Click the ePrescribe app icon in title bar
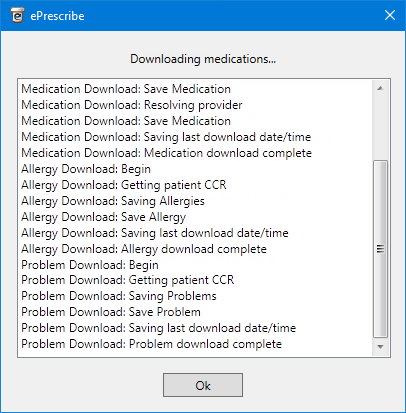 click(17, 15)
